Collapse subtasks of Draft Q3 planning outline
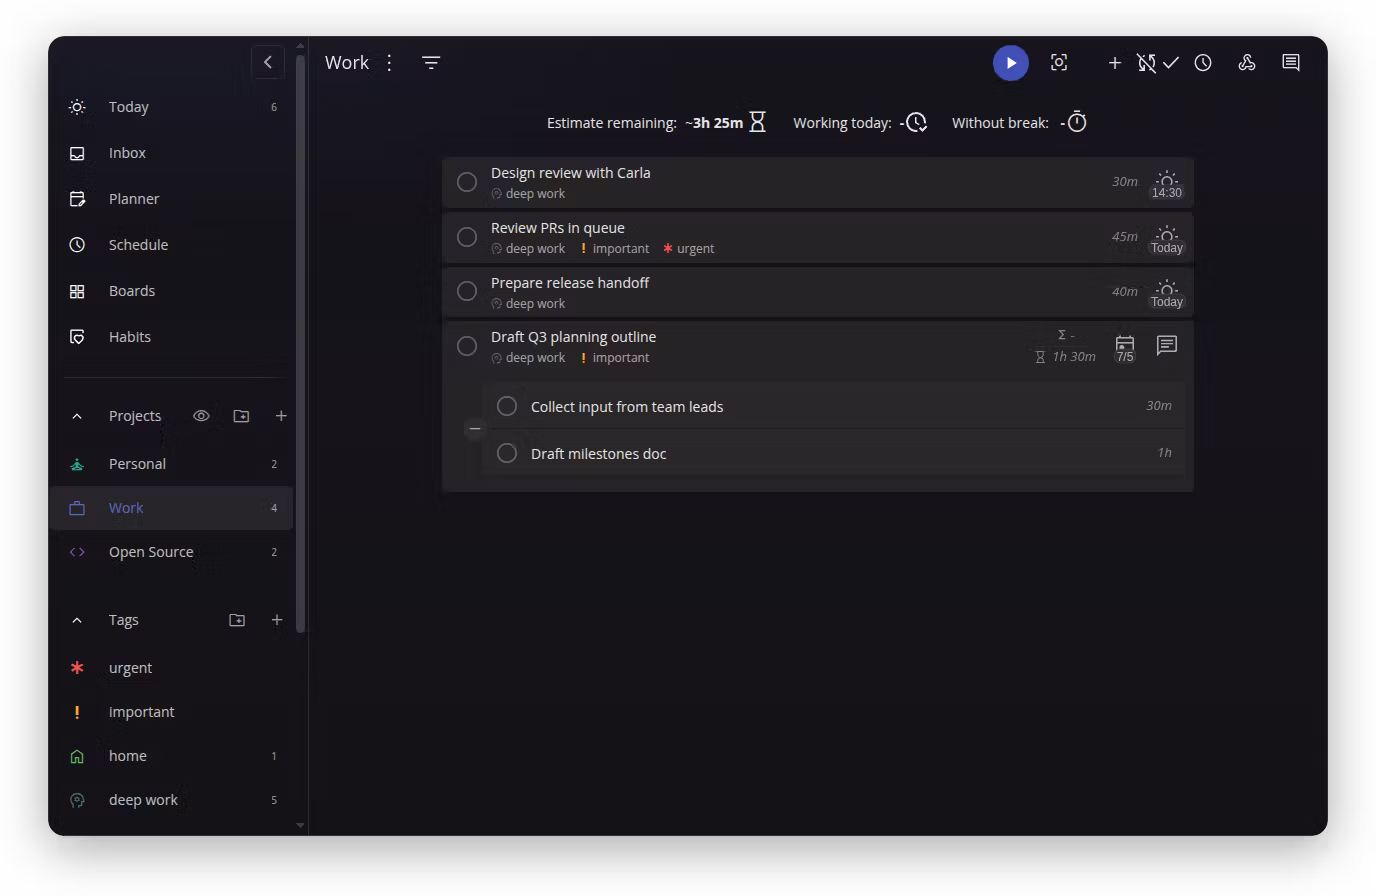This screenshot has width=1376, height=896. [x=475, y=429]
